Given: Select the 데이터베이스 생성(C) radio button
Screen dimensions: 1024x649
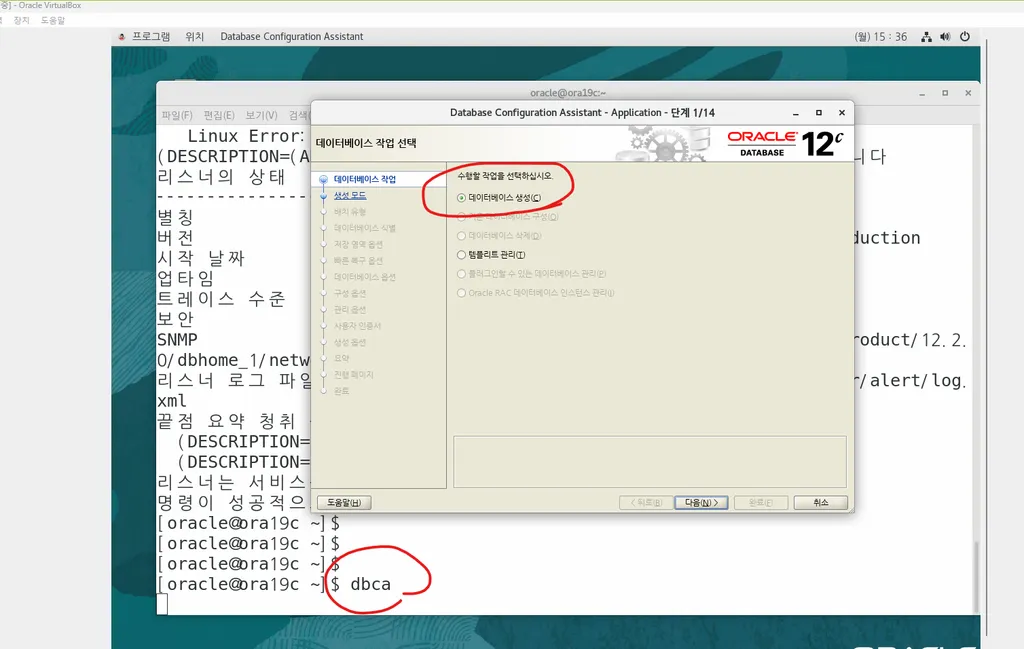Looking at the screenshot, I should point(461,198).
